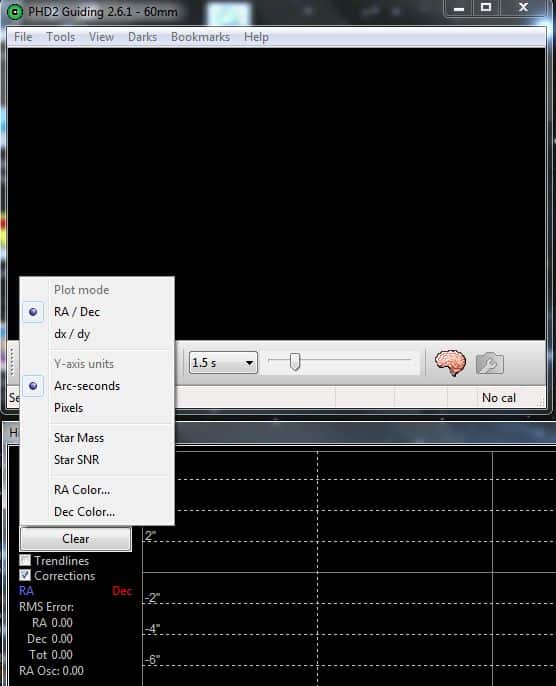Open the brain advanced settings icon
The width and height of the screenshot is (556, 686).
(450, 363)
